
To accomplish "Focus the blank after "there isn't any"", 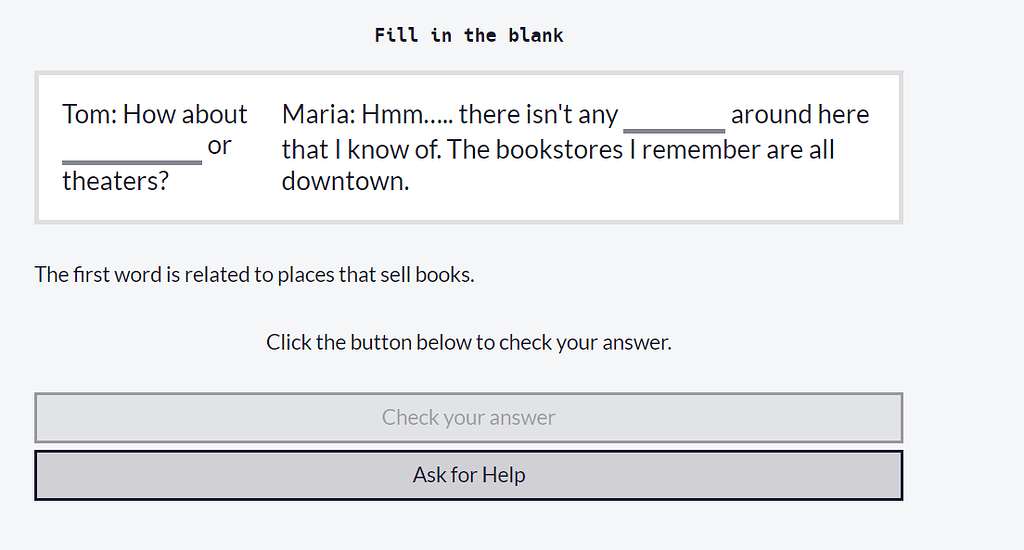I will [674, 117].
